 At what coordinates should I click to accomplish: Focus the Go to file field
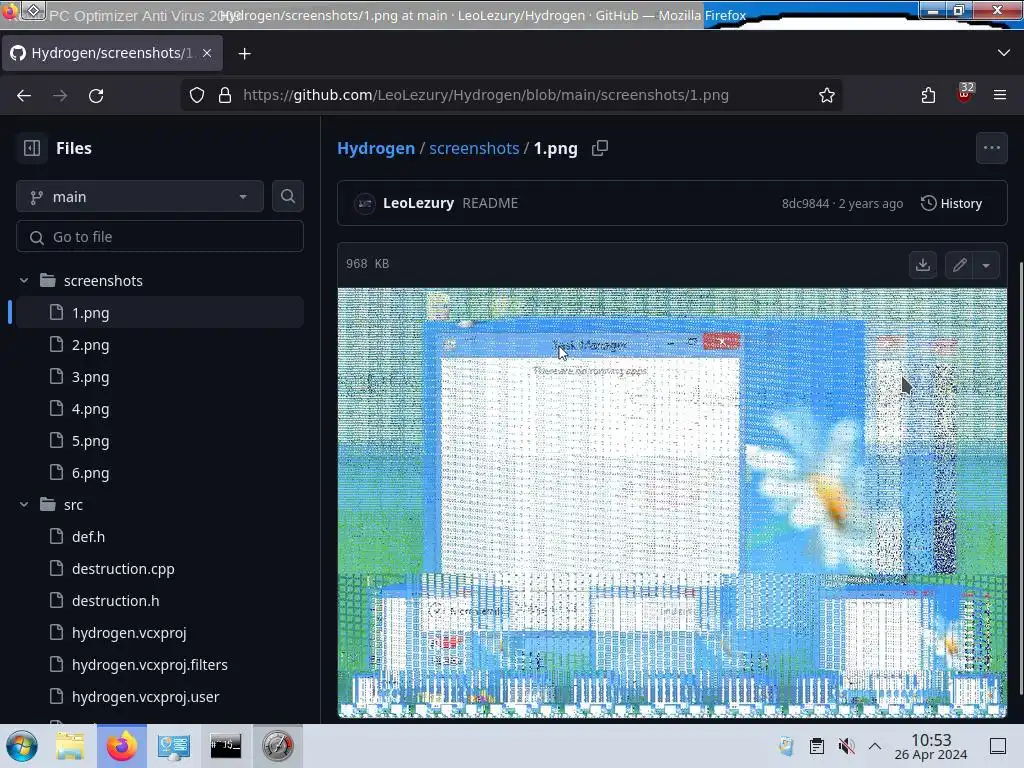pos(160,236)
